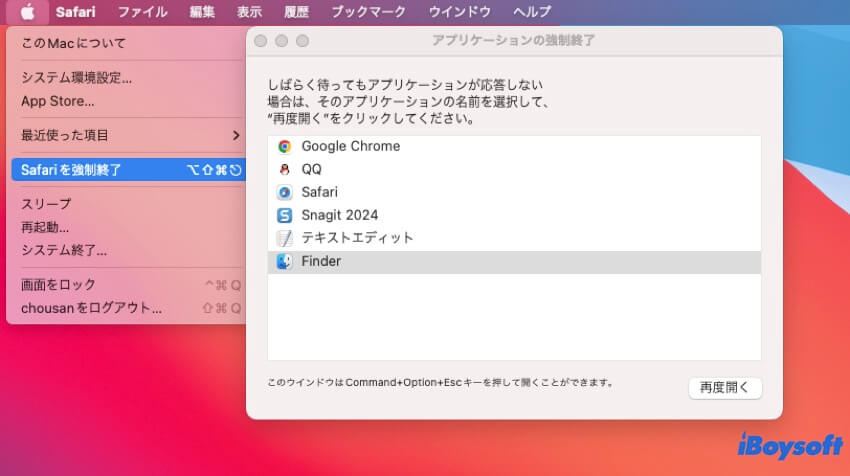Open the ウインドウ menu

tap(460, 11)
